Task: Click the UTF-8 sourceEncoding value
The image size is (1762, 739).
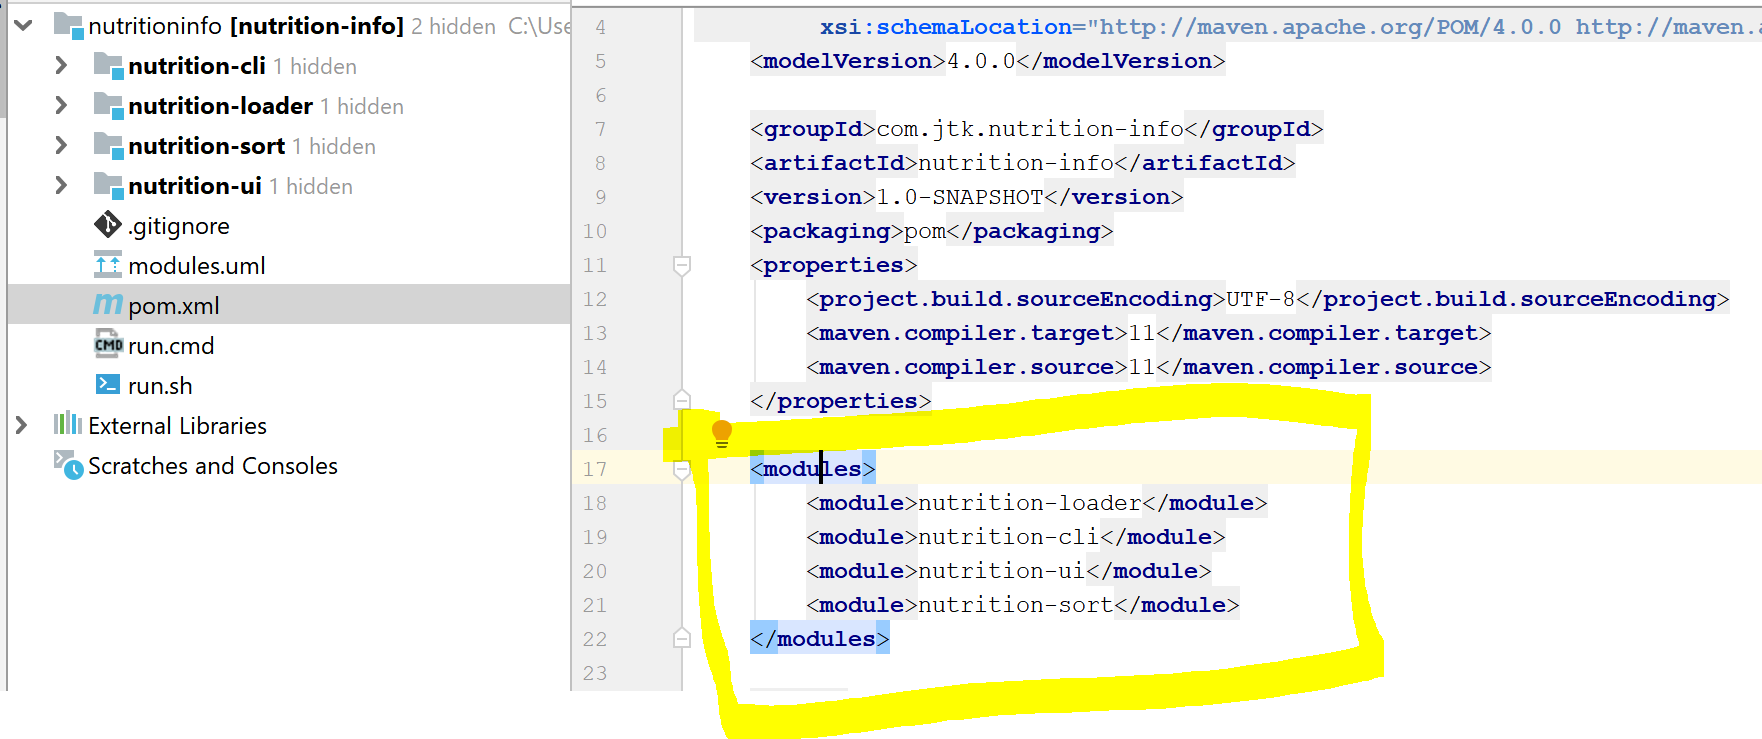Action: (1261, 298)
